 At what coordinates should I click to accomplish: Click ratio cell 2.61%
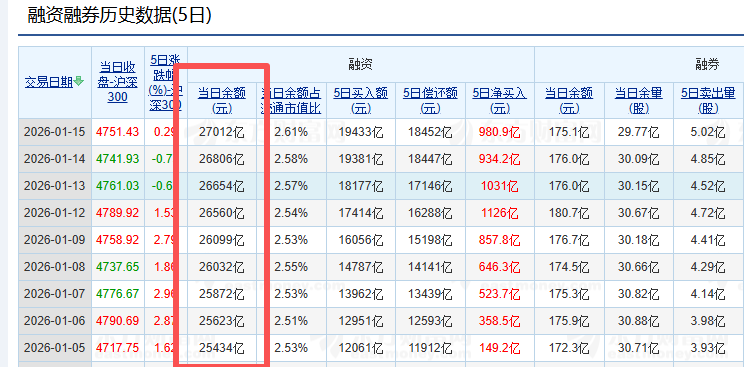[291, 132]
